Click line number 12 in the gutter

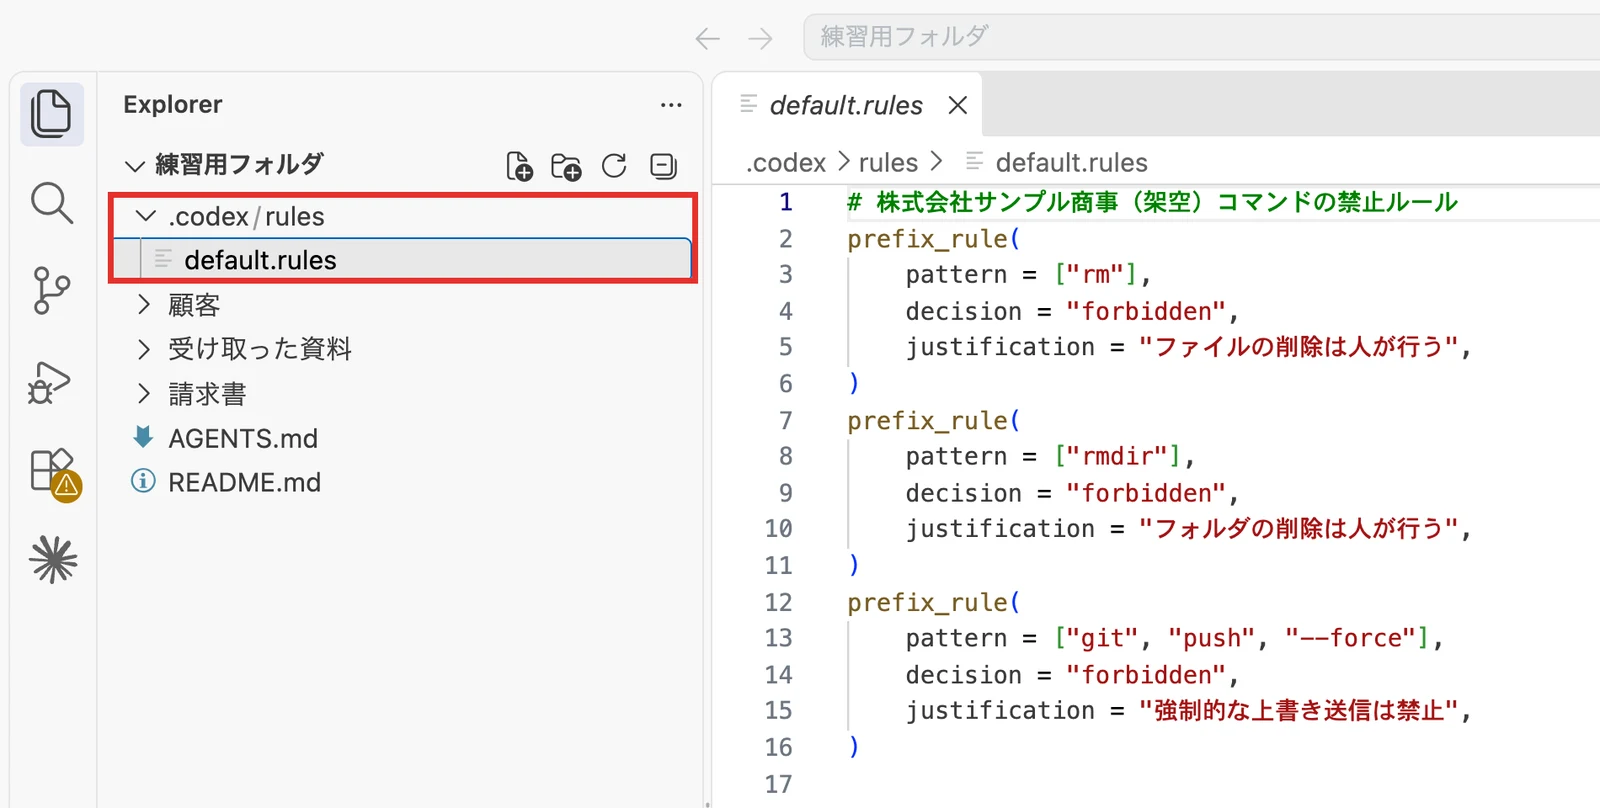[778, 602]
